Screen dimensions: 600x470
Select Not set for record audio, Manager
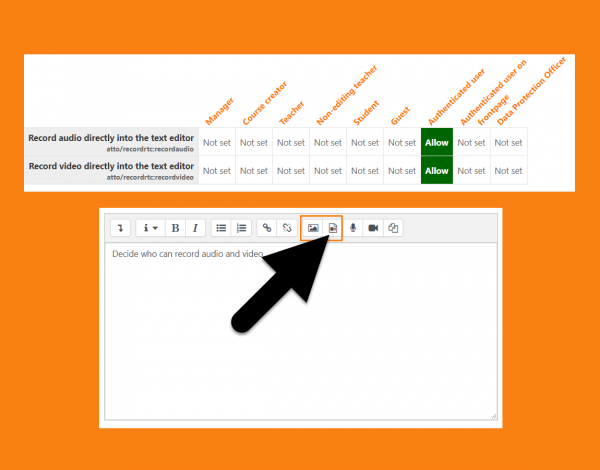click(x=216, y=142)
